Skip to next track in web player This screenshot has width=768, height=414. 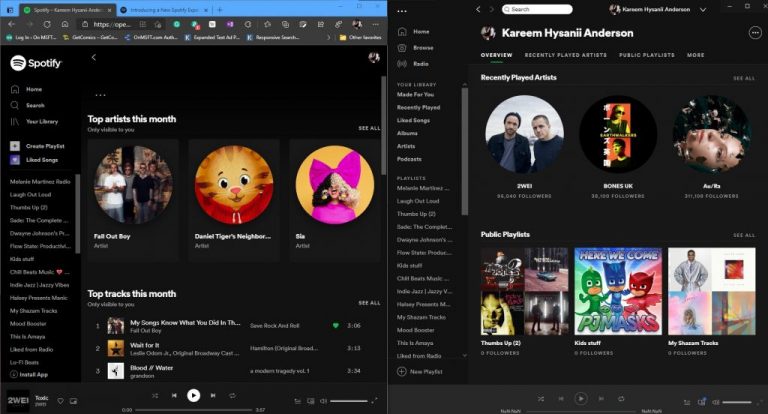pos(213,395)
